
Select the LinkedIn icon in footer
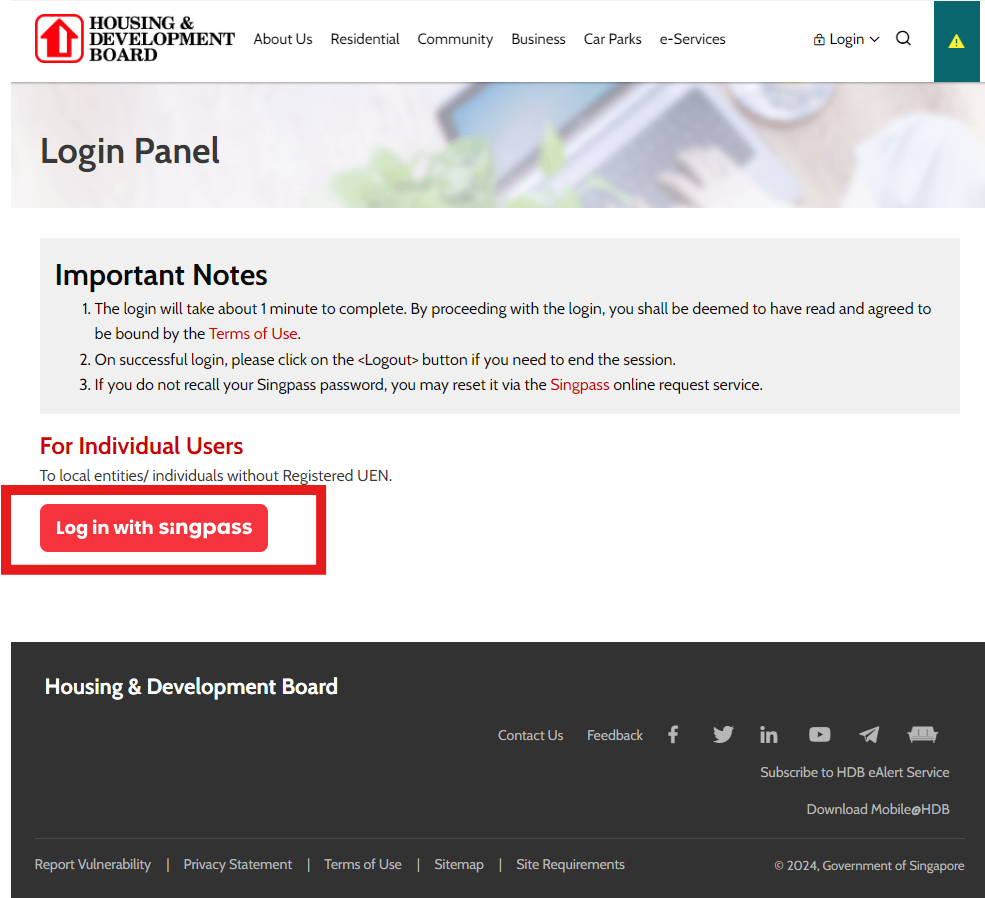pyautogui.click(x=768, y=734)
